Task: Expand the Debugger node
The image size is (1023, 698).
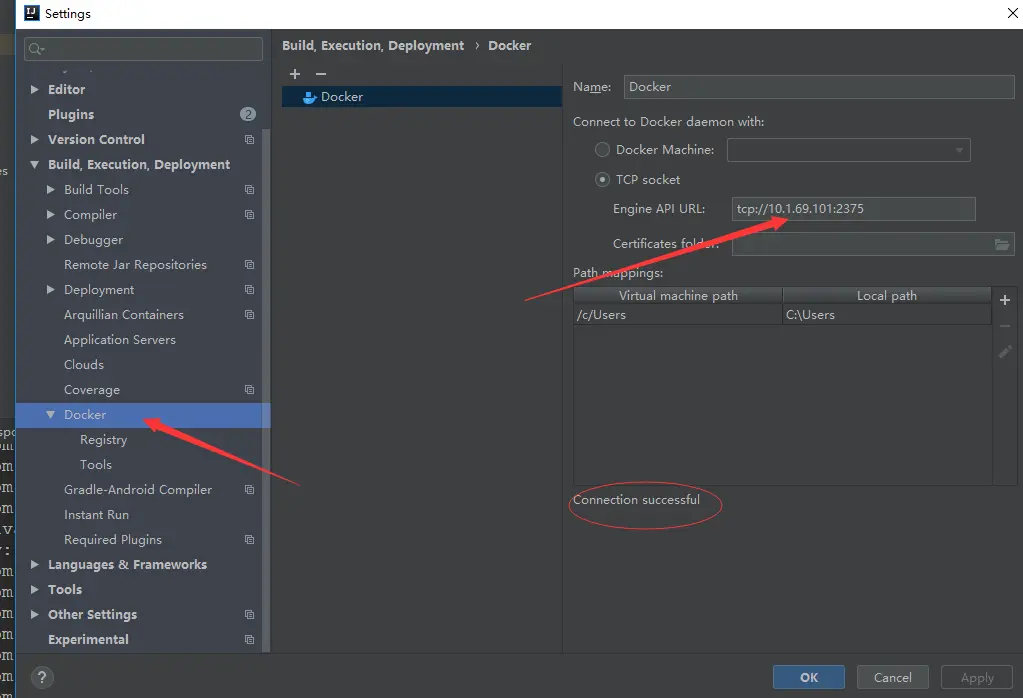Action: 51,239
